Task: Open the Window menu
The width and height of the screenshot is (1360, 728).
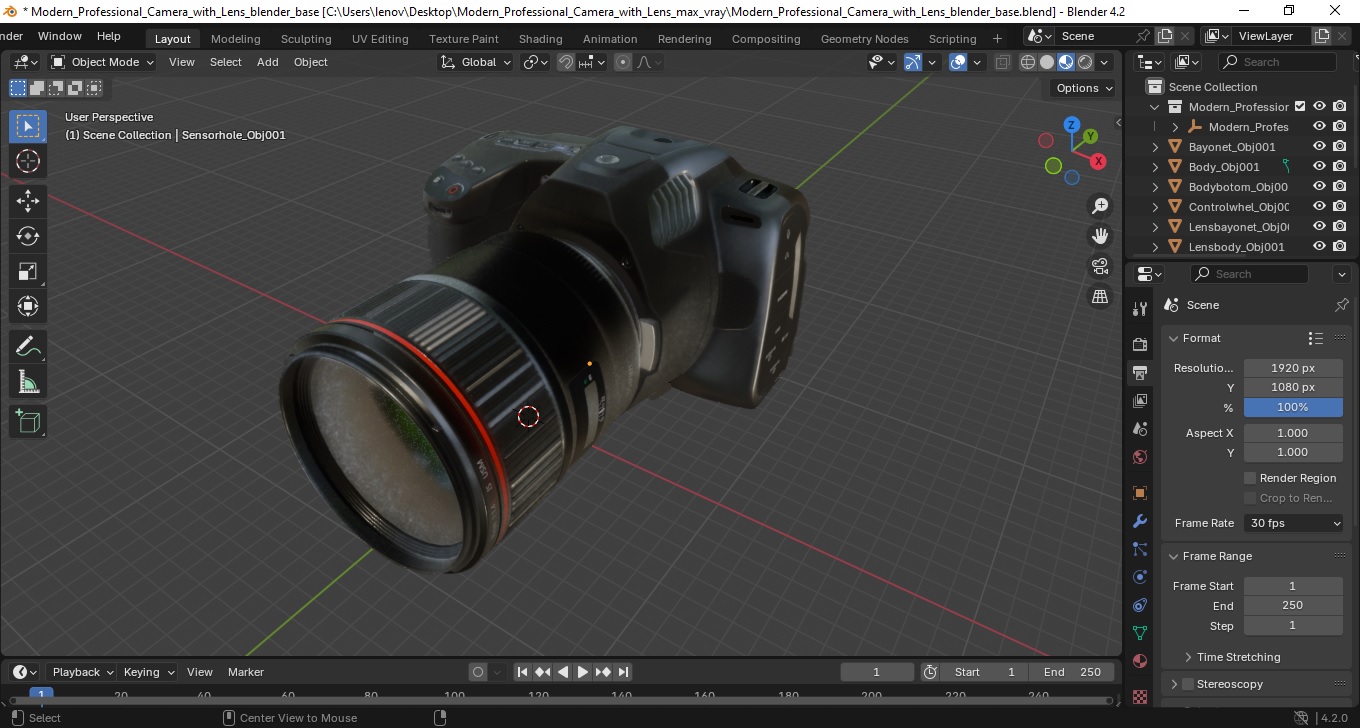Action: (x=60, y=36)
